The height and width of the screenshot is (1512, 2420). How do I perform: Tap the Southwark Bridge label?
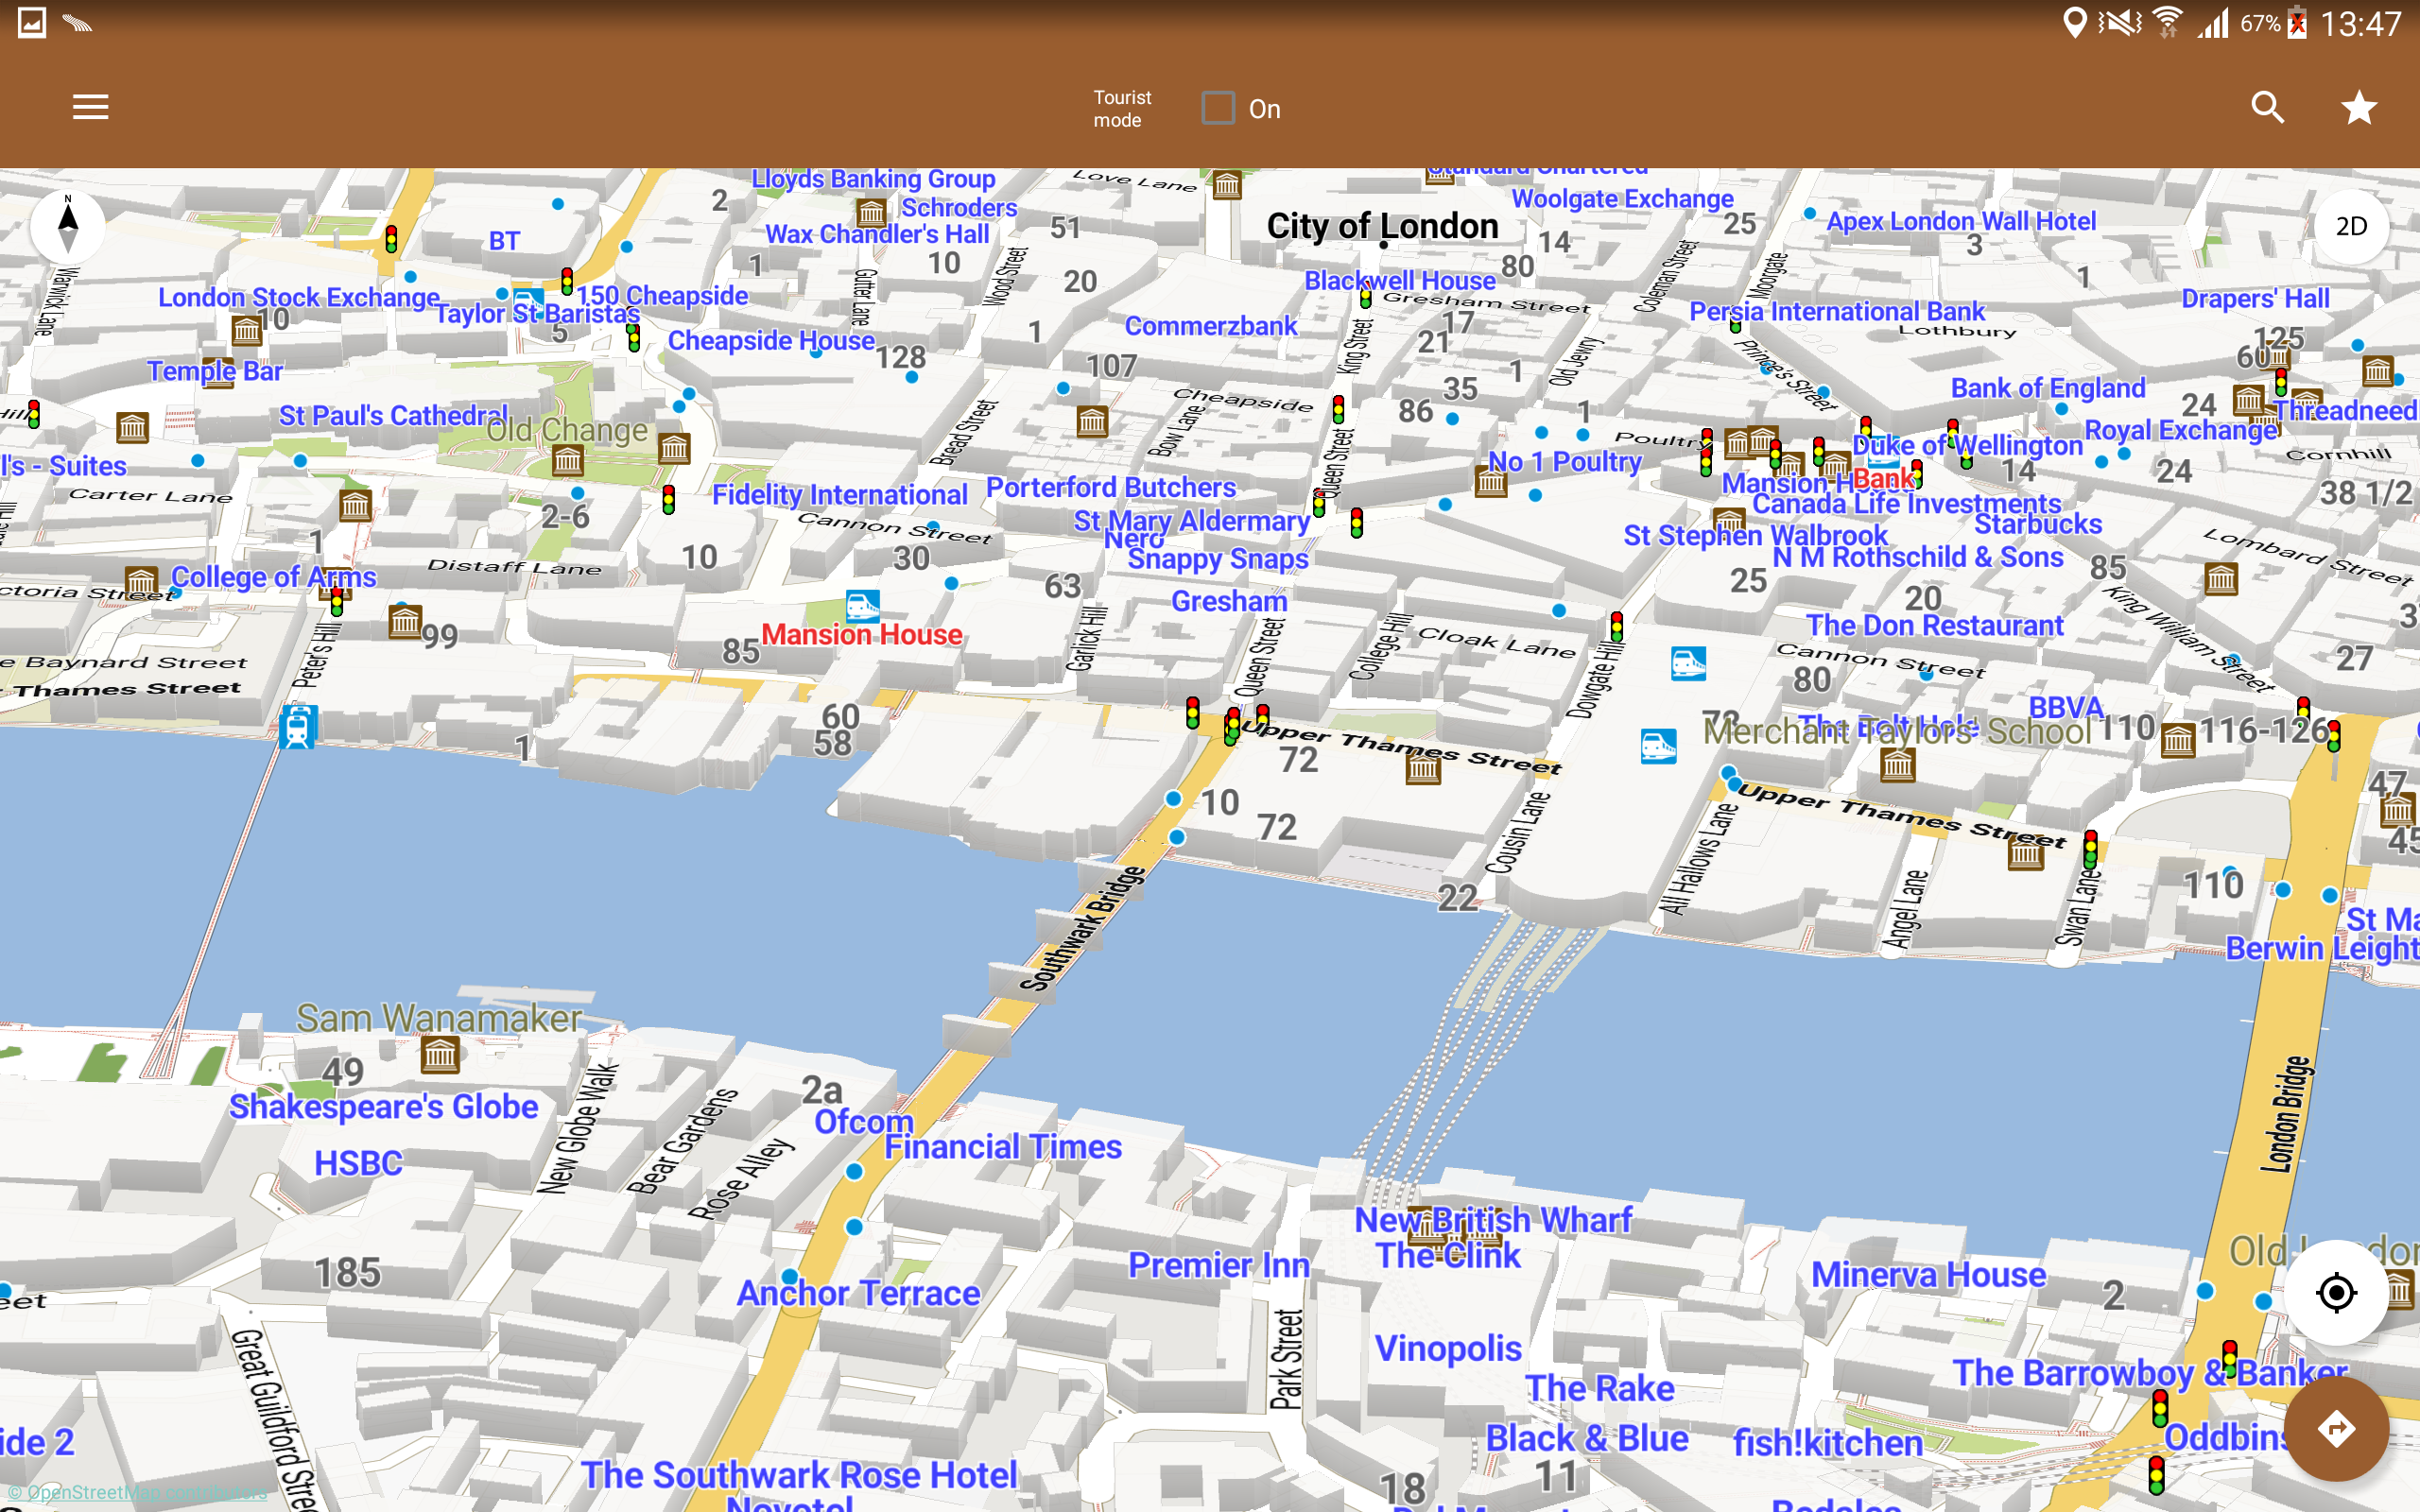point(1081,929)
